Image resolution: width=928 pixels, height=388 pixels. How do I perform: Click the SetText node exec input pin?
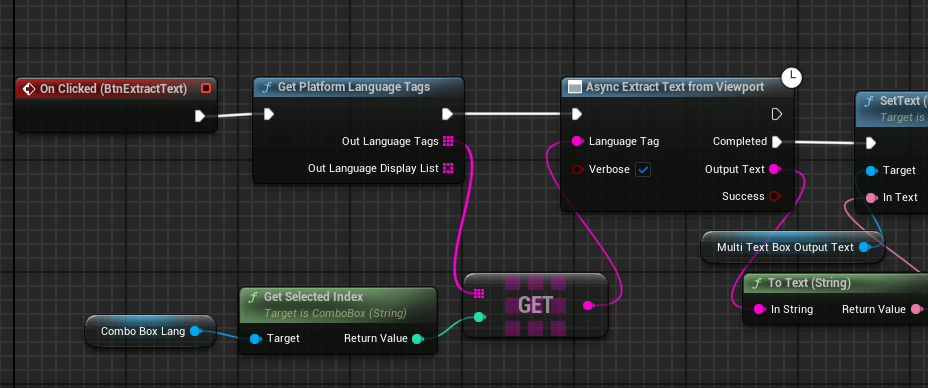click(871, 143)
